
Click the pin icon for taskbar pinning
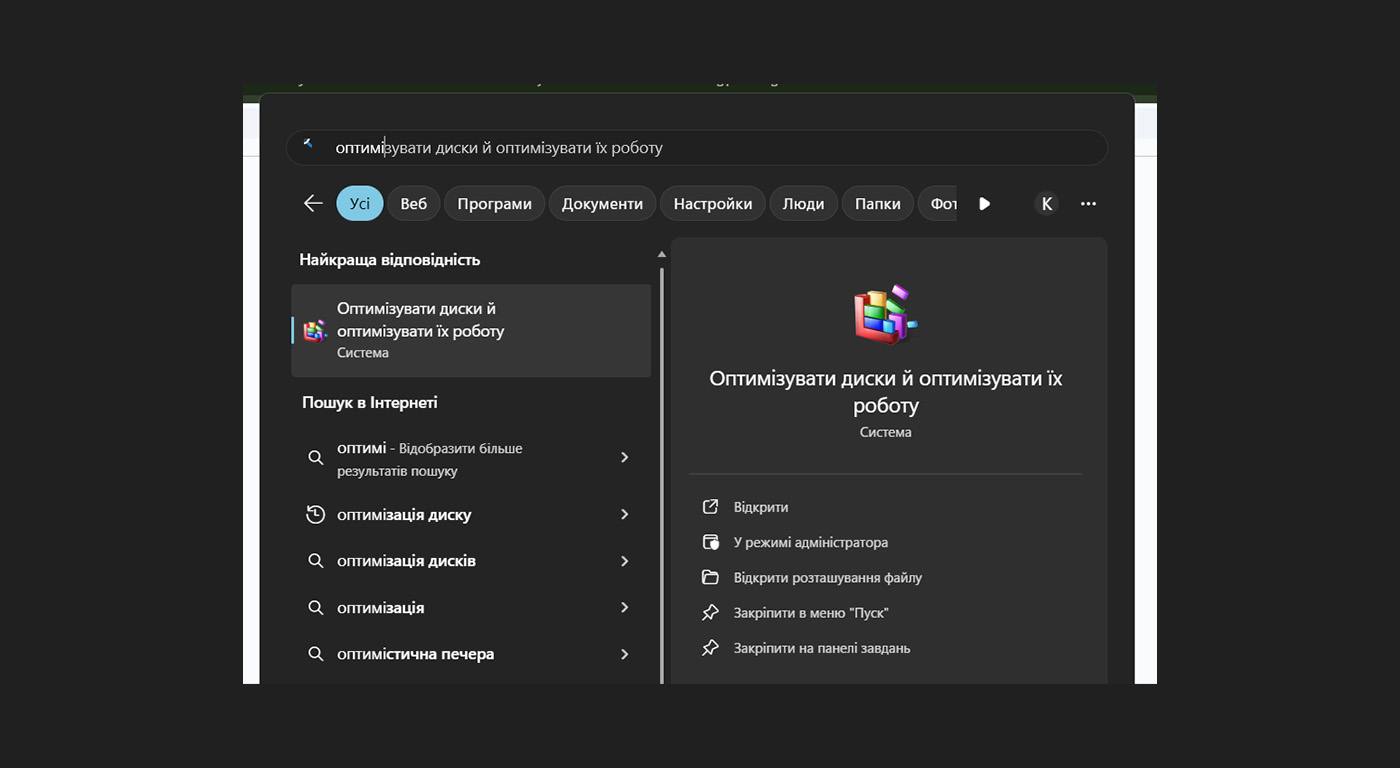click(x=710, y=648)
